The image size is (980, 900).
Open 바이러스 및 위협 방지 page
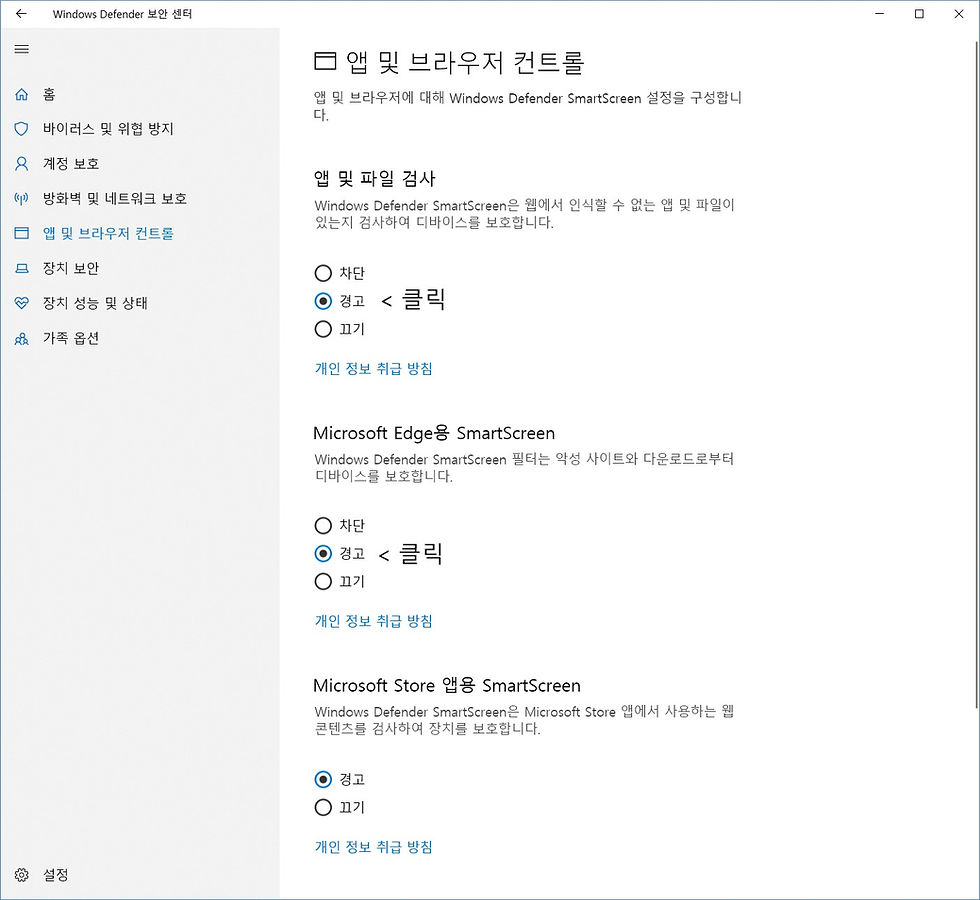[108, 129]
